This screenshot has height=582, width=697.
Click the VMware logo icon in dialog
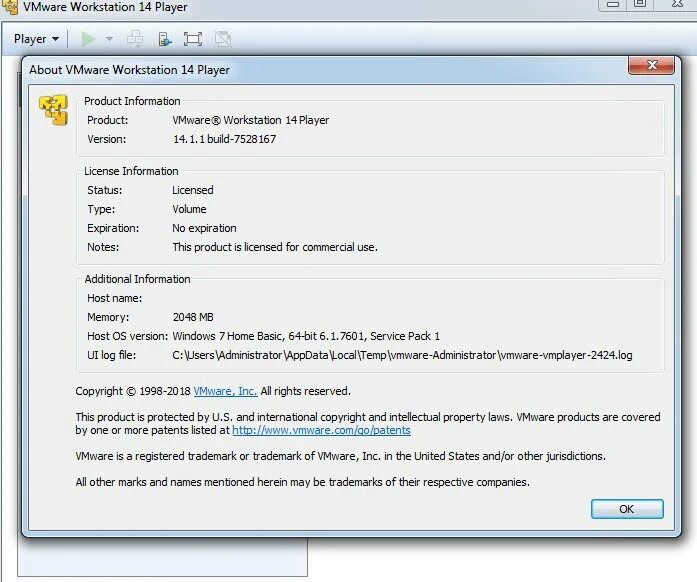[x=53, y=109]
